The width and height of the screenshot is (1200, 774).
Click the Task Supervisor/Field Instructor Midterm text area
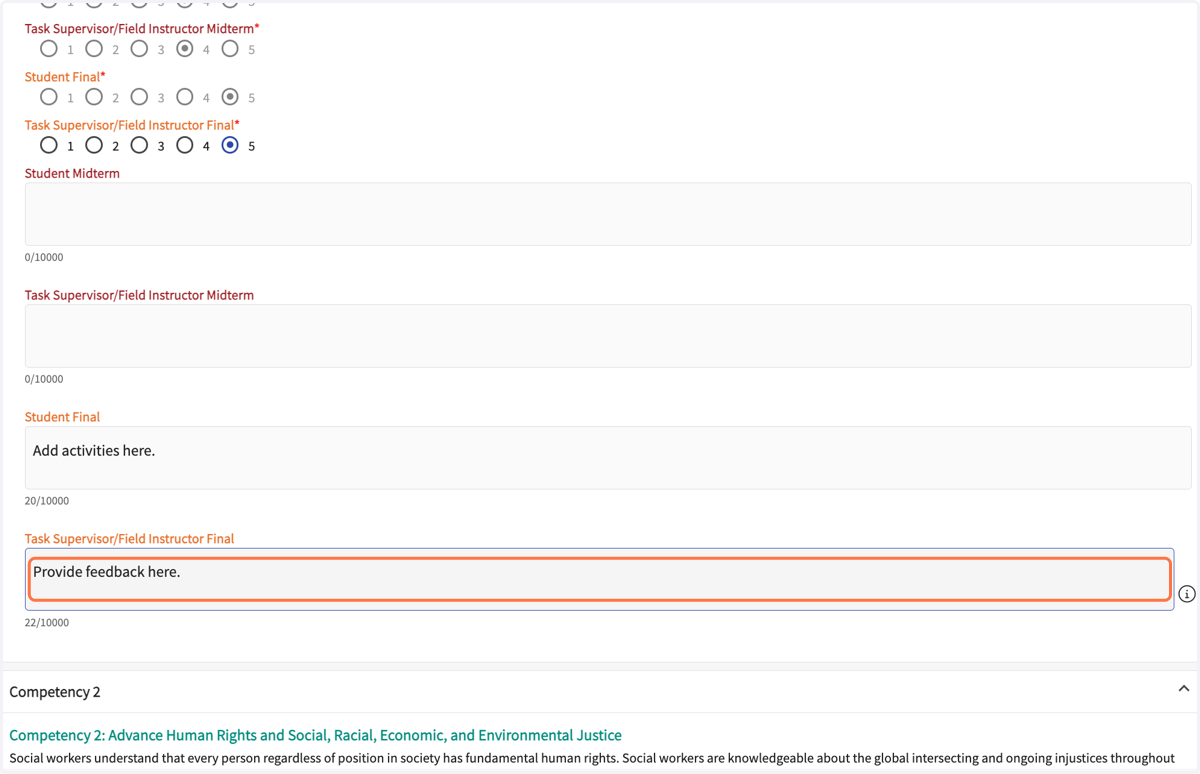(608, 336)
